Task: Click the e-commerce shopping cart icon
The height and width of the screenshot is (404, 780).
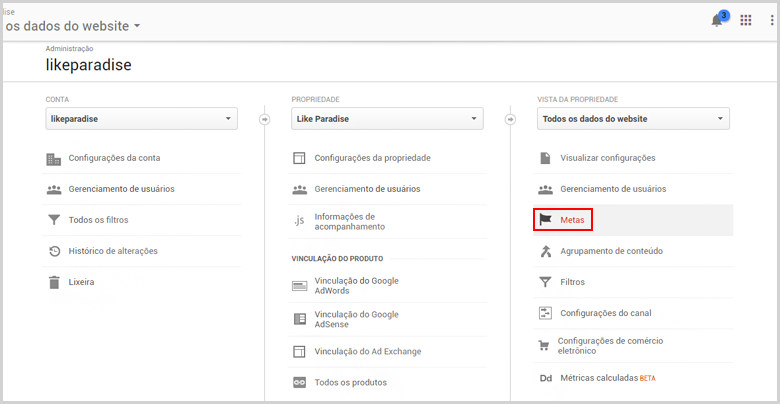Action: (x=544, y=346)
